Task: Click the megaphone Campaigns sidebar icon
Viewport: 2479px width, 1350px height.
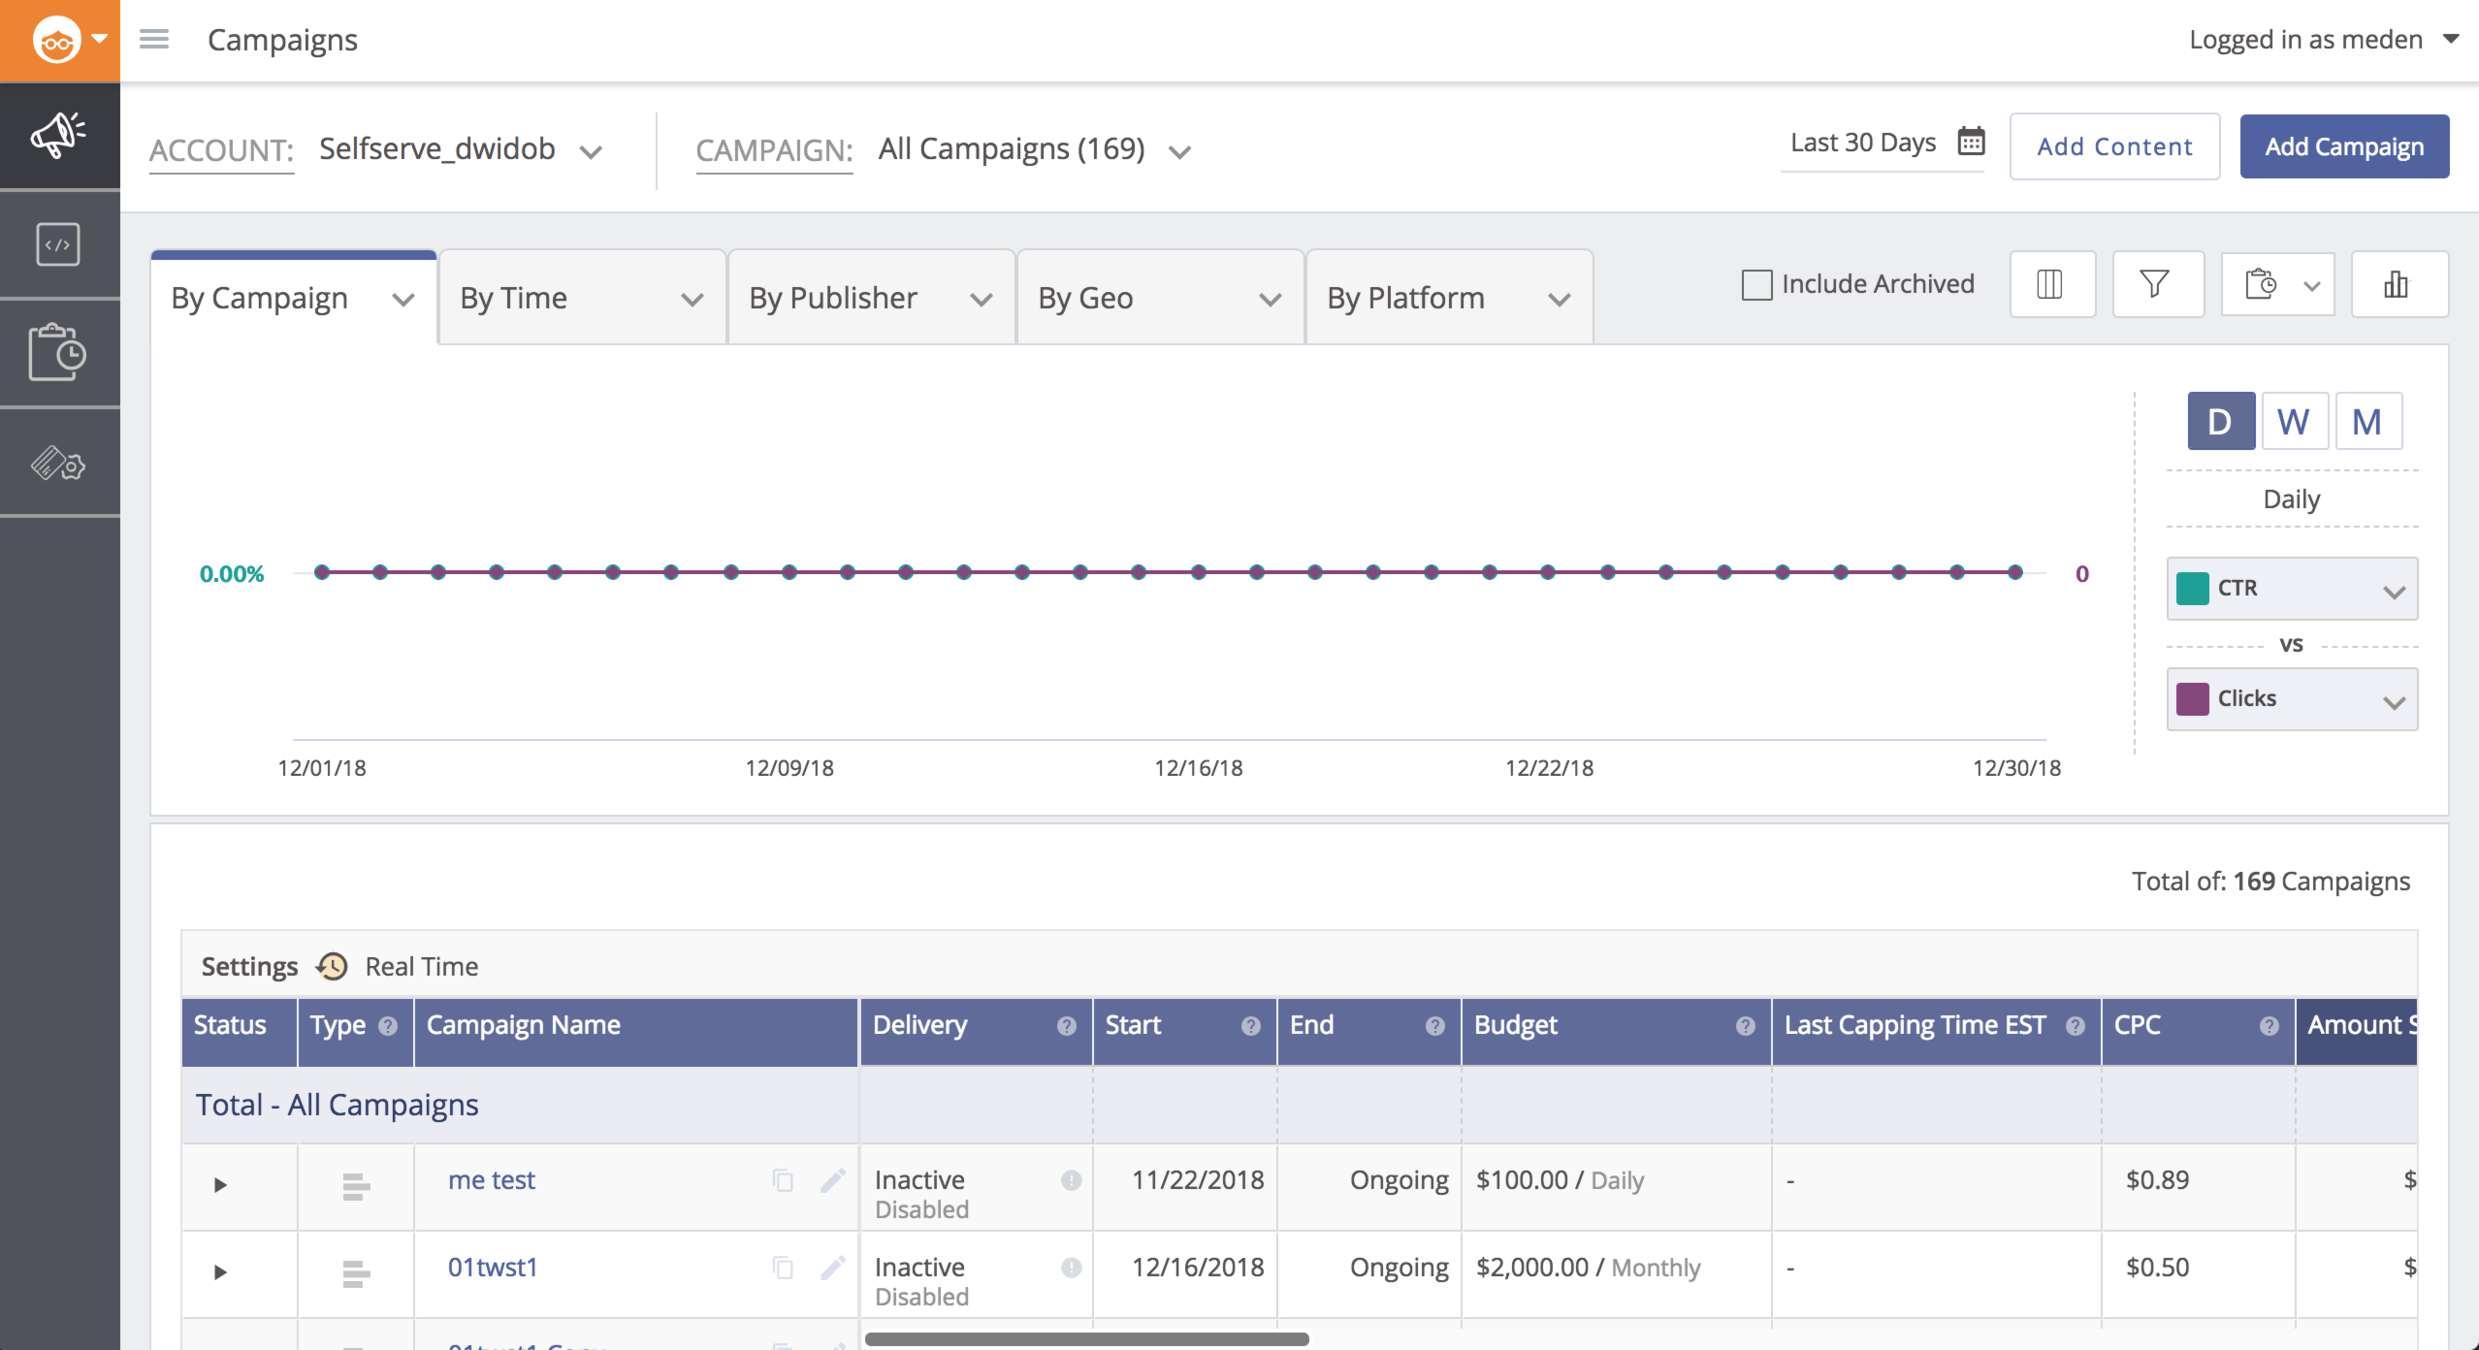Action: click(x=58, y=135)
